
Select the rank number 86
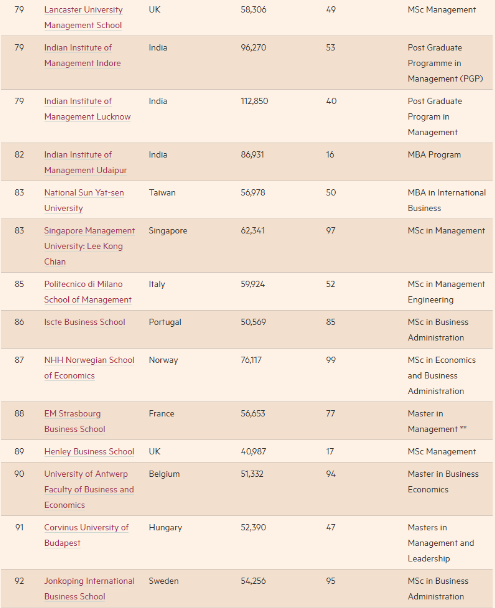[x=19, y=322]
